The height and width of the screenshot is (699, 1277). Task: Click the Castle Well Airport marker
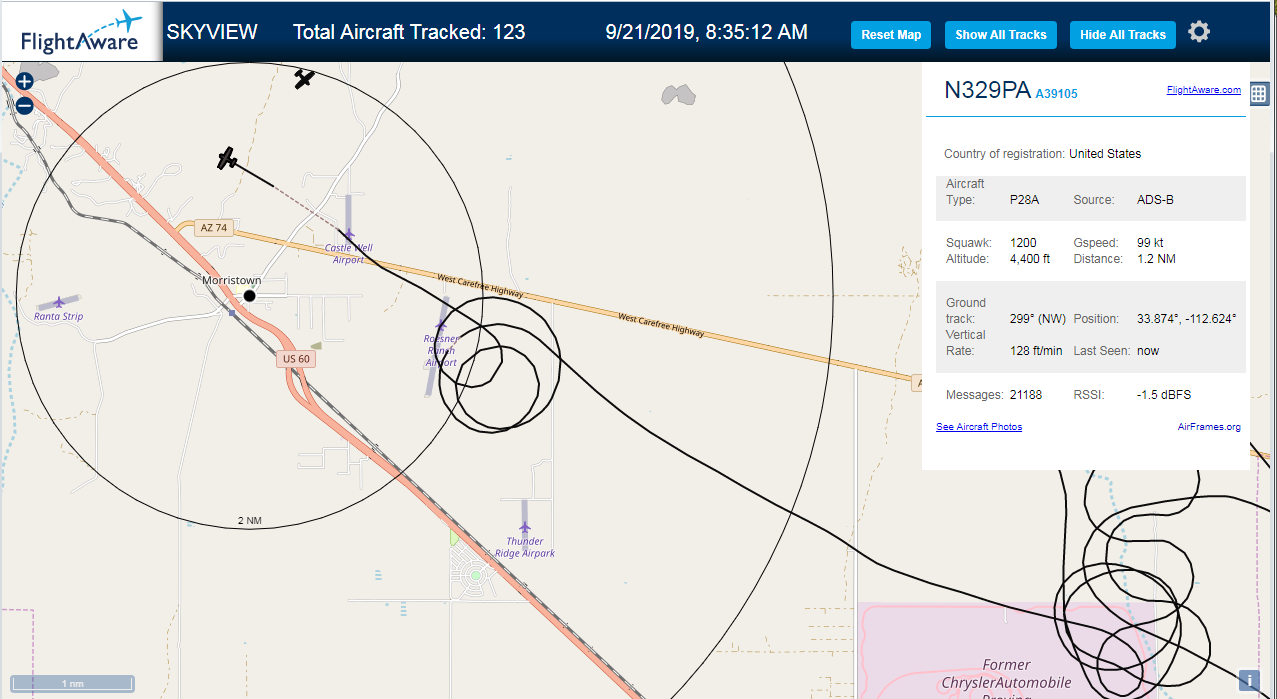click(348, 236)
